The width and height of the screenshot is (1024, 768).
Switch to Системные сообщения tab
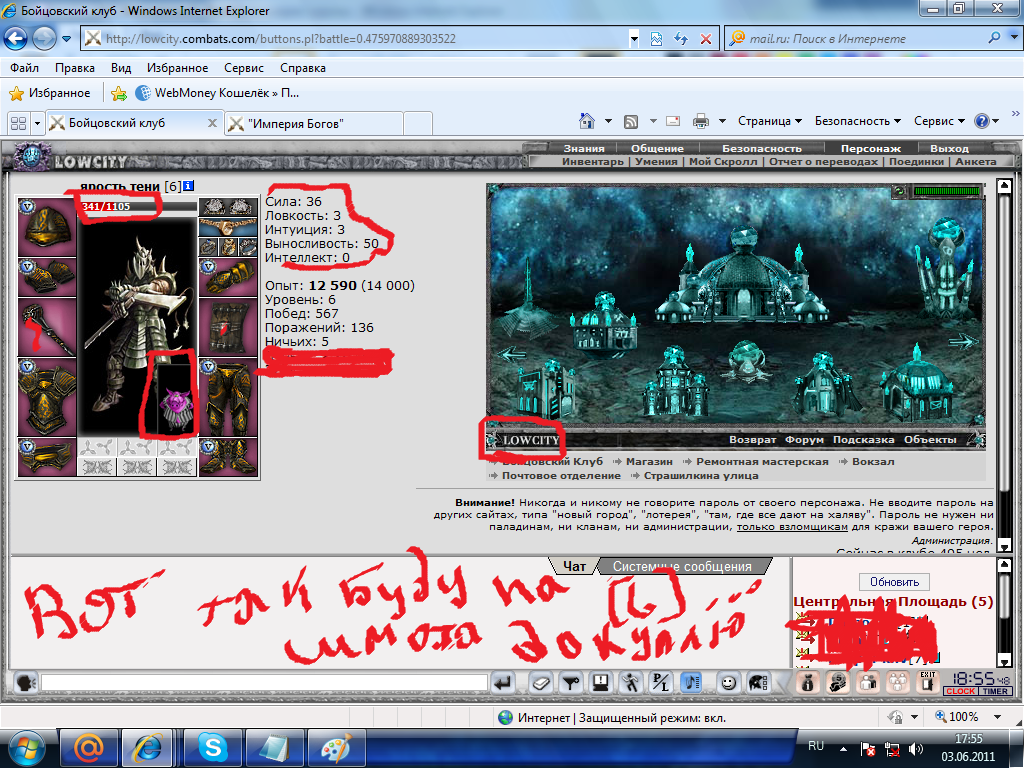coord(682,567)
